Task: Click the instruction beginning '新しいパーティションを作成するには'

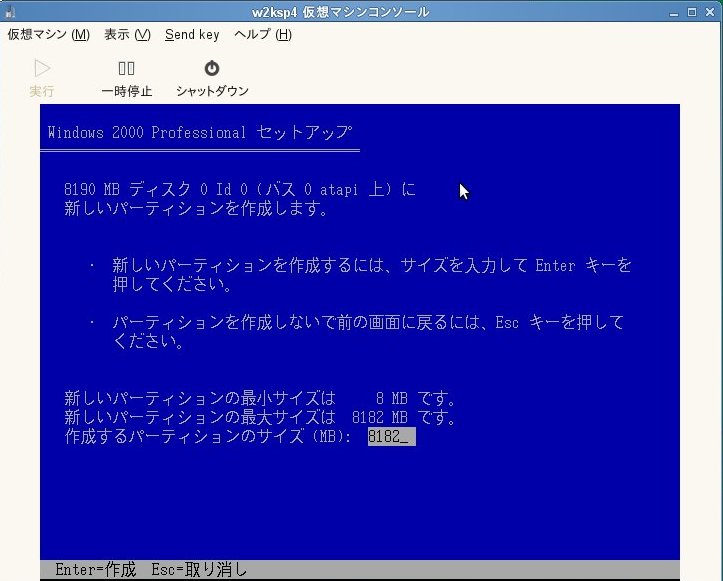Action: [372, 275]
